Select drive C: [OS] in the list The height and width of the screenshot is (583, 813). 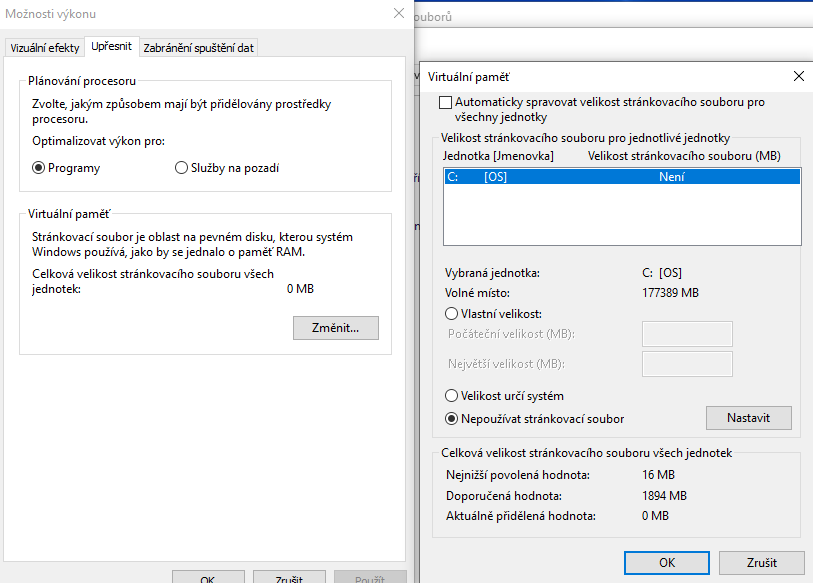pos(621,177)
